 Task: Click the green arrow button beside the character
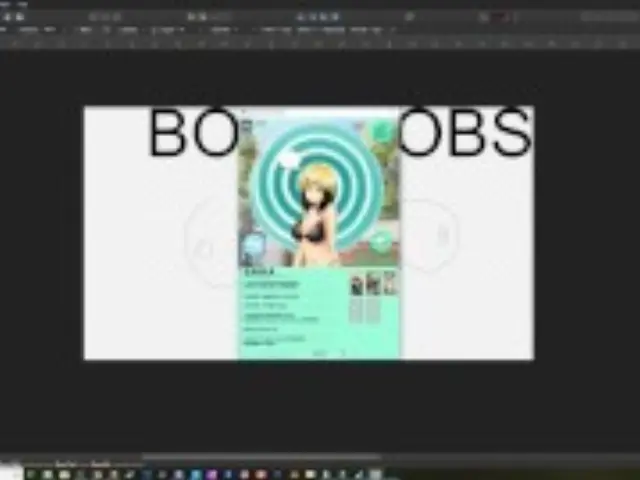tap(381, 242)
